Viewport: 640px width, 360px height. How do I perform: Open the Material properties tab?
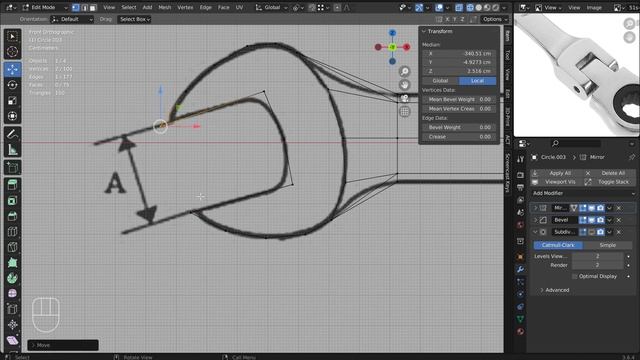pos(520,331)
